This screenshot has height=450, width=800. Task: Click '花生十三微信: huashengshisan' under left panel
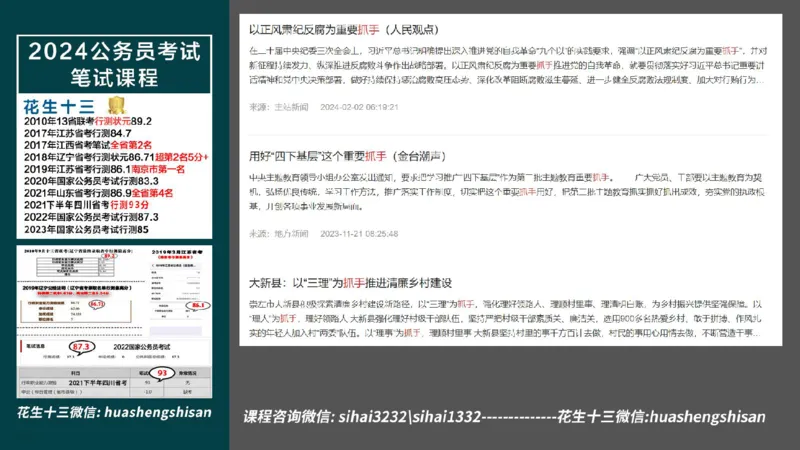114,412
